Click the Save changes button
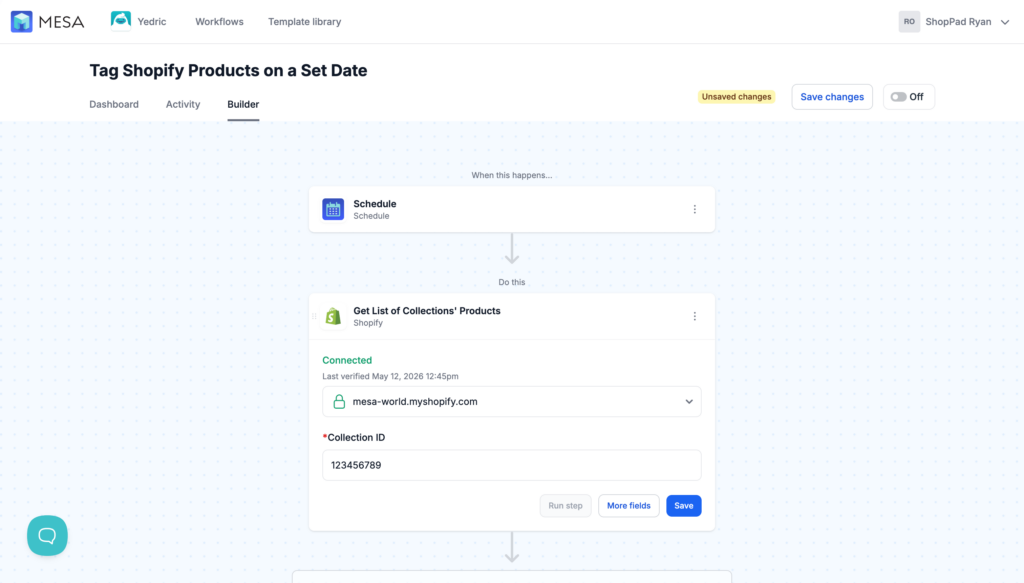 [x=832, y=97]
